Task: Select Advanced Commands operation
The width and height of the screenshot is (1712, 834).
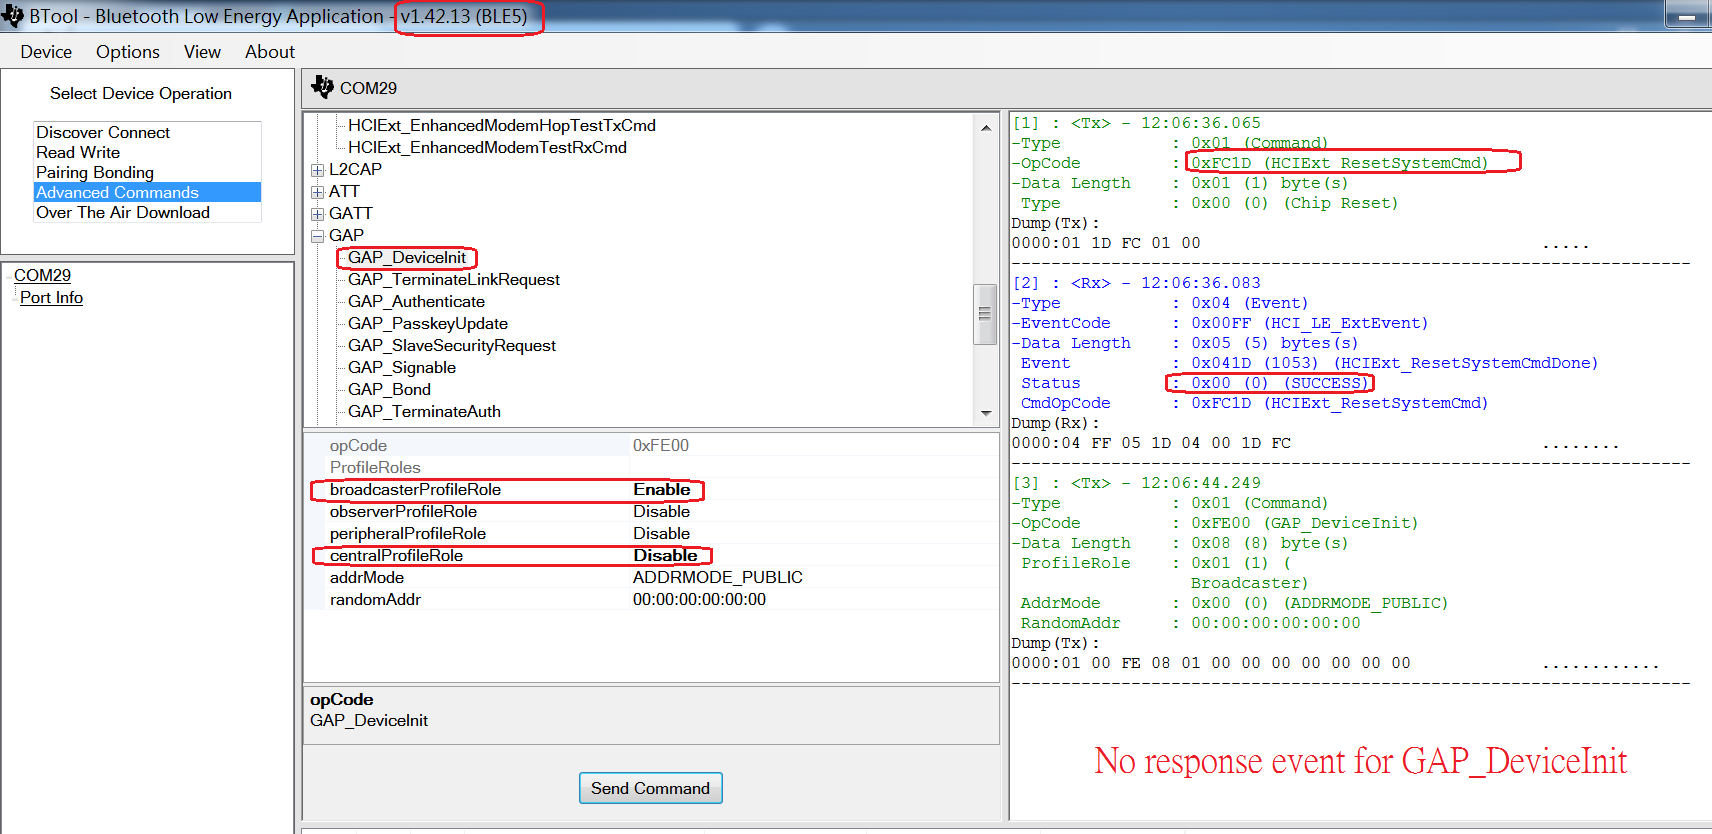Action: pos(147,192)
